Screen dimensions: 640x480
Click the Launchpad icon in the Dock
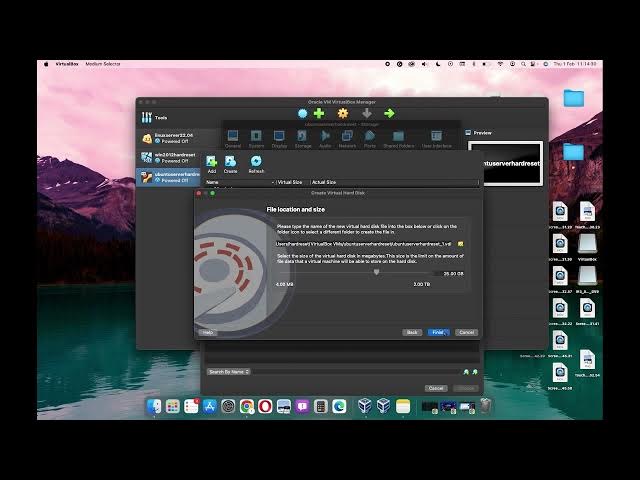(173, 406)
